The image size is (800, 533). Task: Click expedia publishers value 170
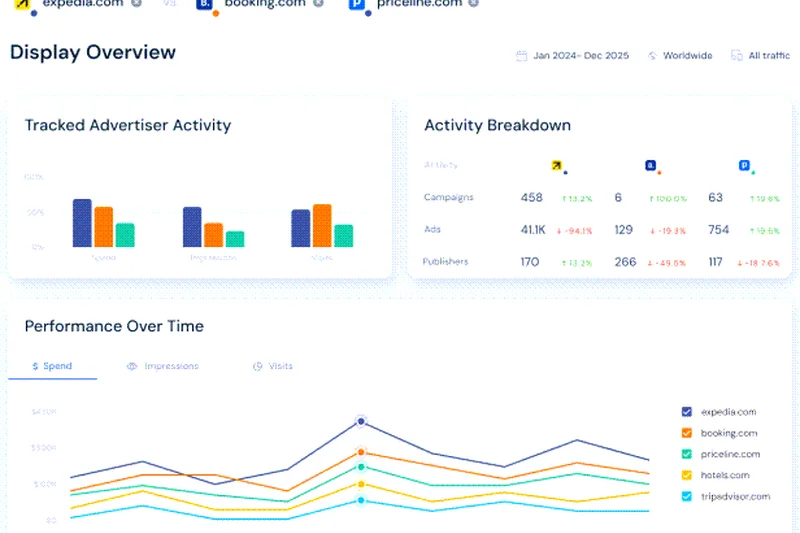click(x=530, y=262)
